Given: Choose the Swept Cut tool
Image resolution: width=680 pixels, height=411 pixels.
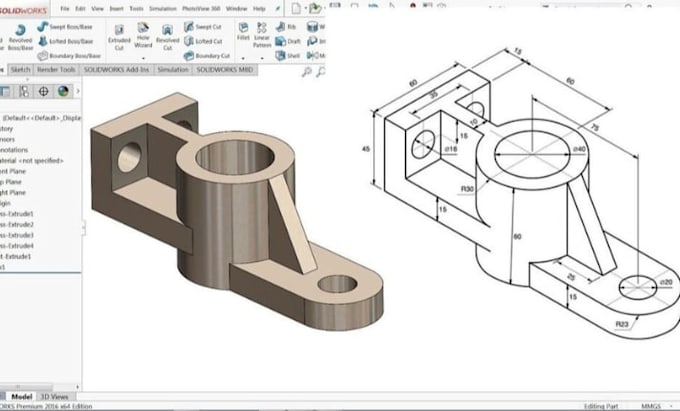Looking at the screenshot, I should pos(203,27).
